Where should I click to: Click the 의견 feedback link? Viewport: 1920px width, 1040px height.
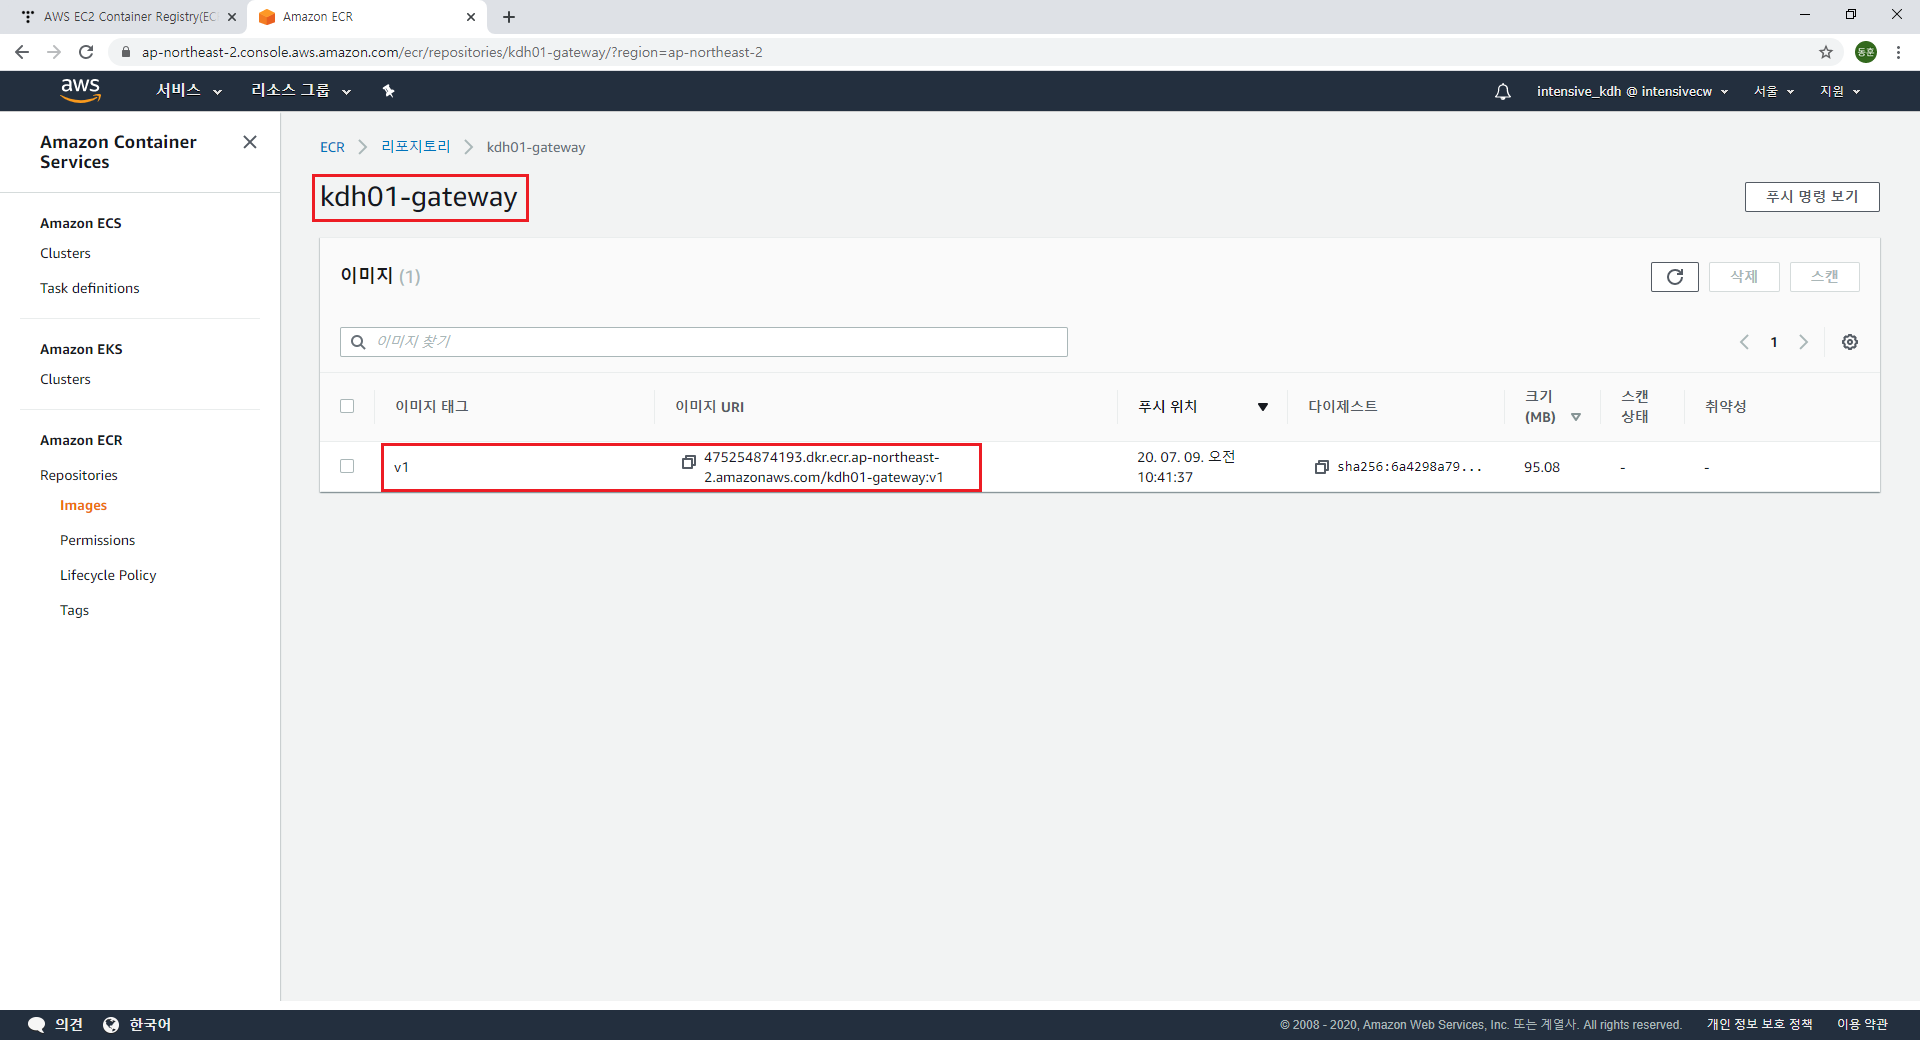click(69, 1025)
